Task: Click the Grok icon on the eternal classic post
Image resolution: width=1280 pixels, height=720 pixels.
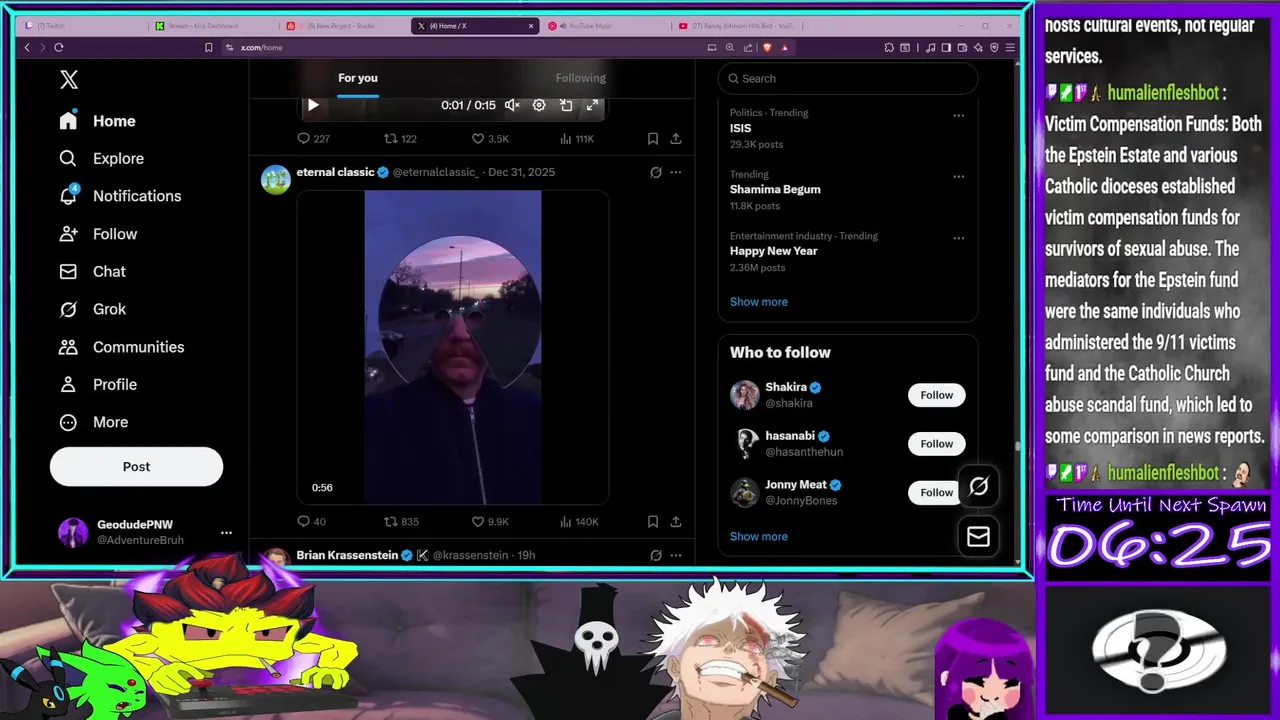Action: (656, 172)
